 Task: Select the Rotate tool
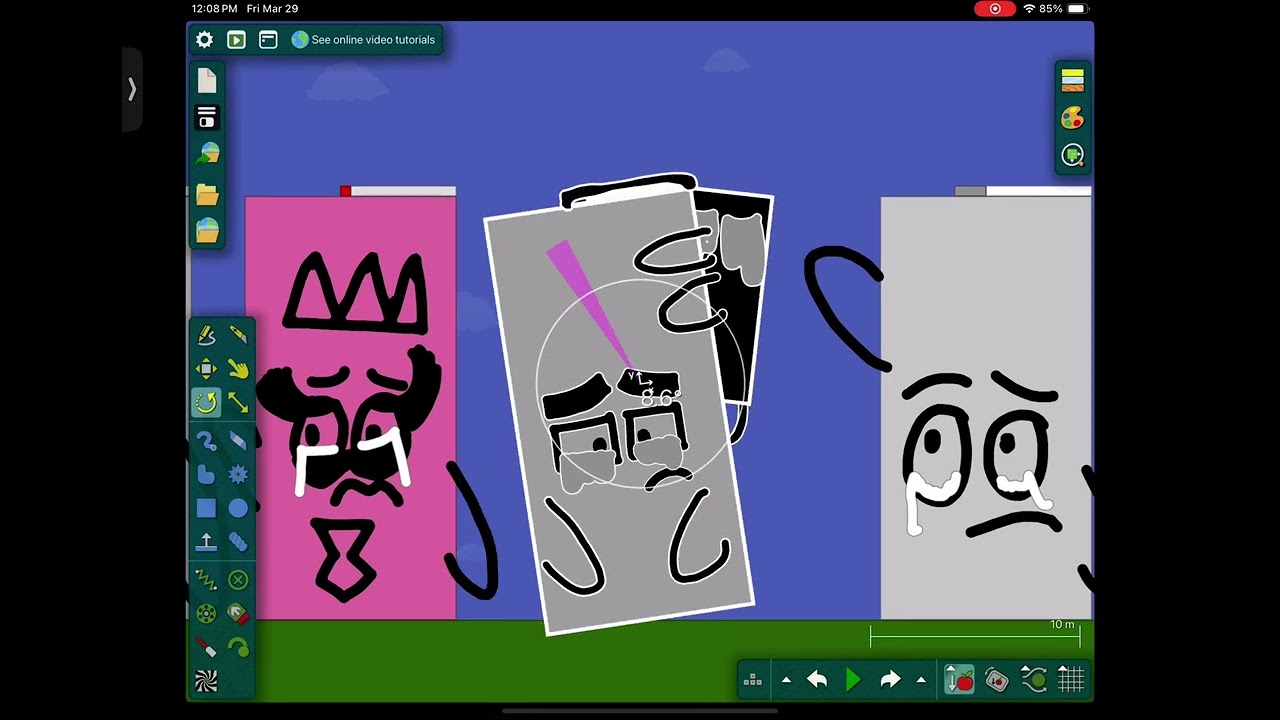(x=206, y=402)
